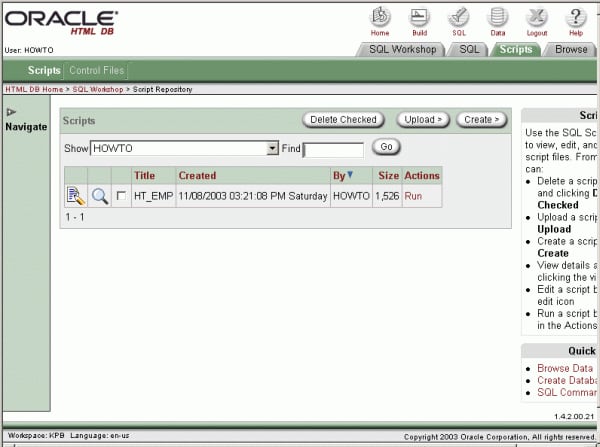
Task: Follow the SQL Workshop breadcrumb link
Action: coord(98,89)
